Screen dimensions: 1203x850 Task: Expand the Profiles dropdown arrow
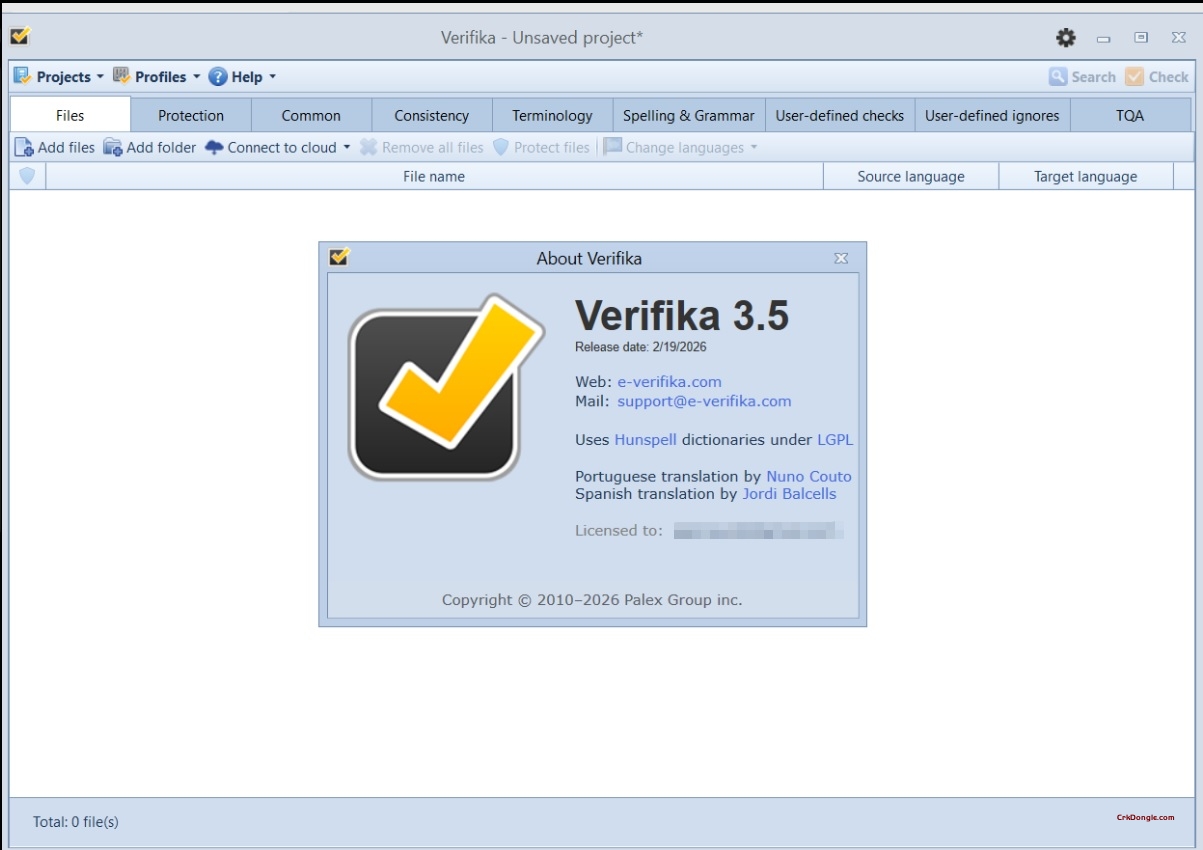coord(196,77)
